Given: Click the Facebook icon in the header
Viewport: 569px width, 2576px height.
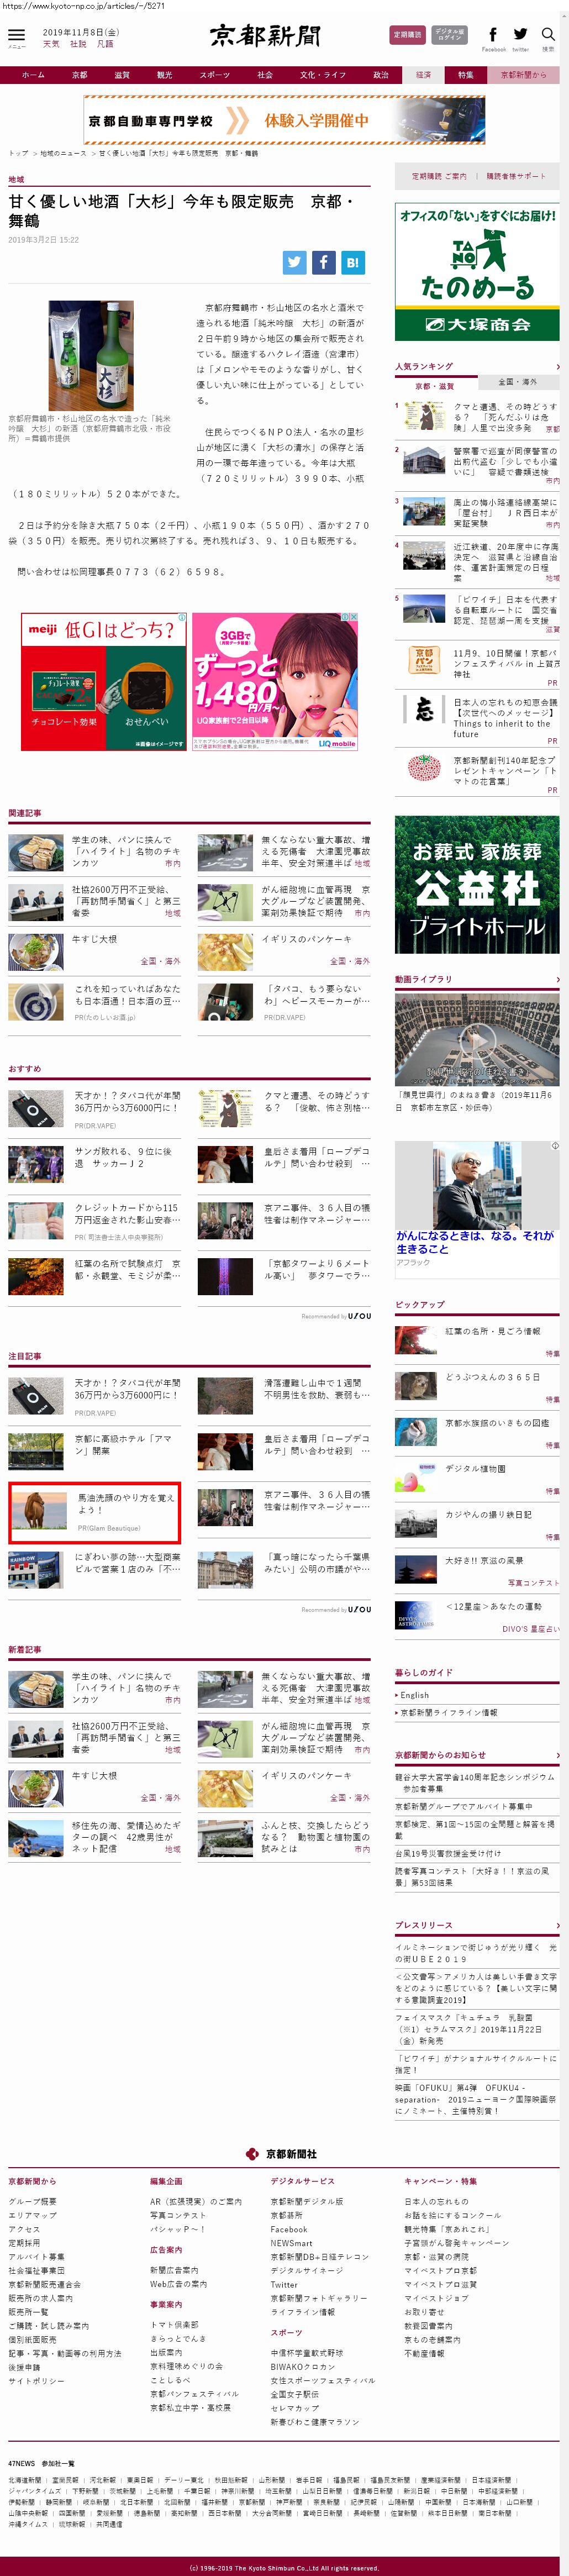Looking at the screenshot, I should [x=493, y=35].
